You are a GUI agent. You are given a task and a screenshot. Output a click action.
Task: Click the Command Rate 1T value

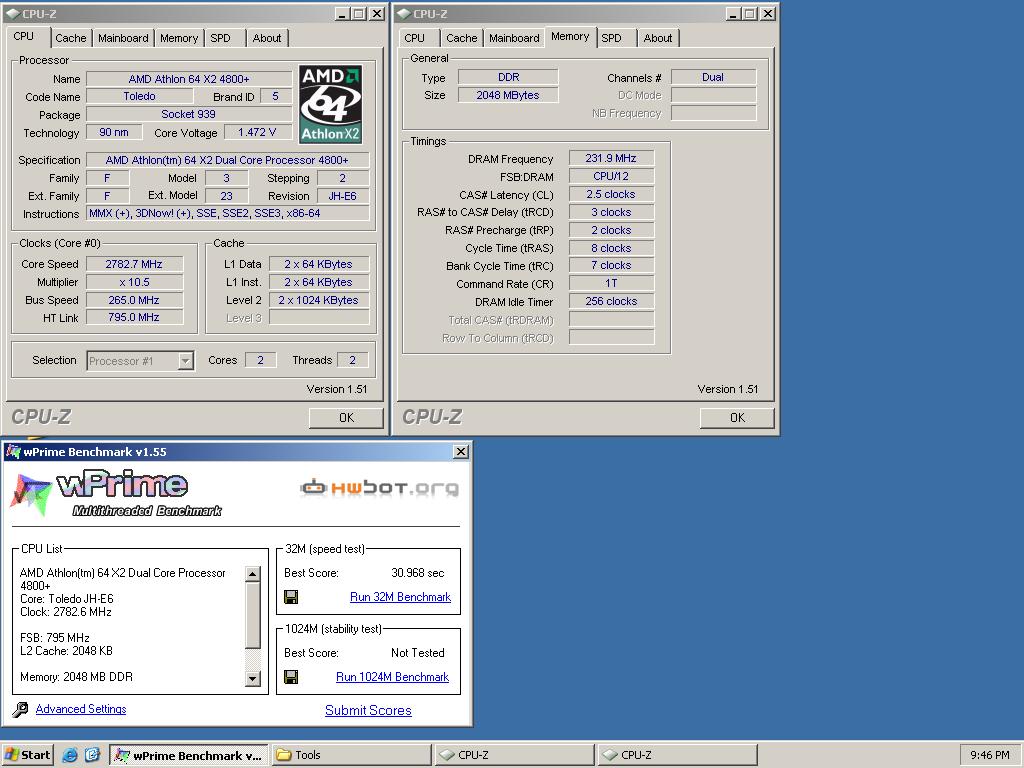click(611, 283)
